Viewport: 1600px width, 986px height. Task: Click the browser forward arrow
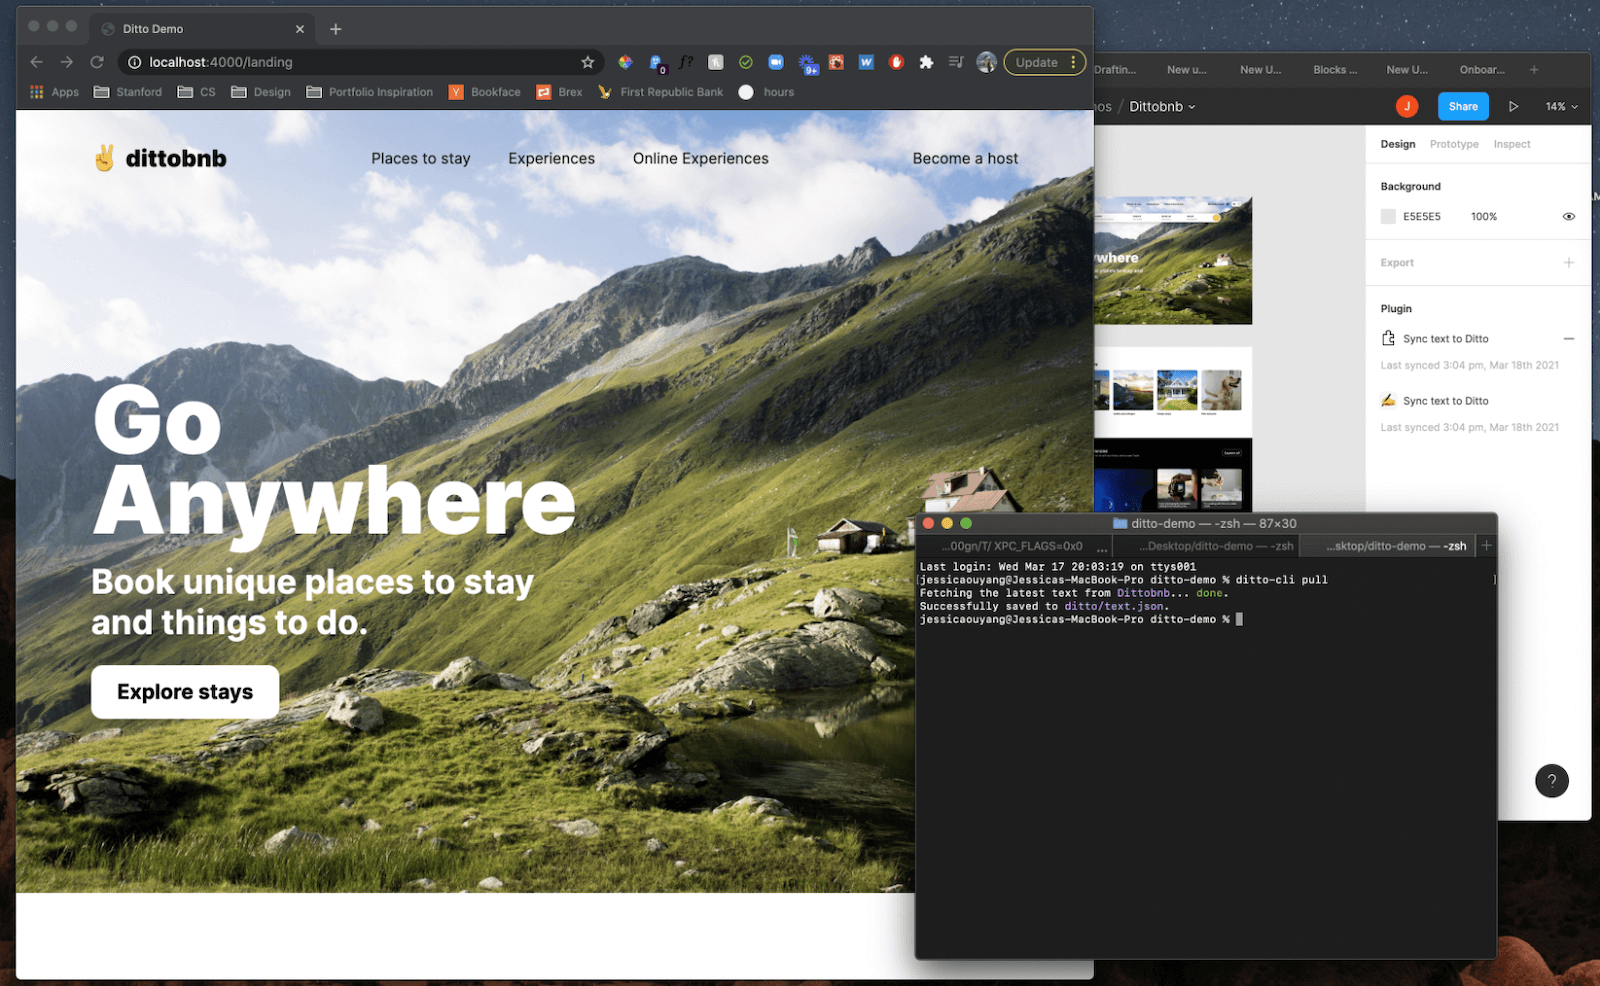tap(67, 62)
